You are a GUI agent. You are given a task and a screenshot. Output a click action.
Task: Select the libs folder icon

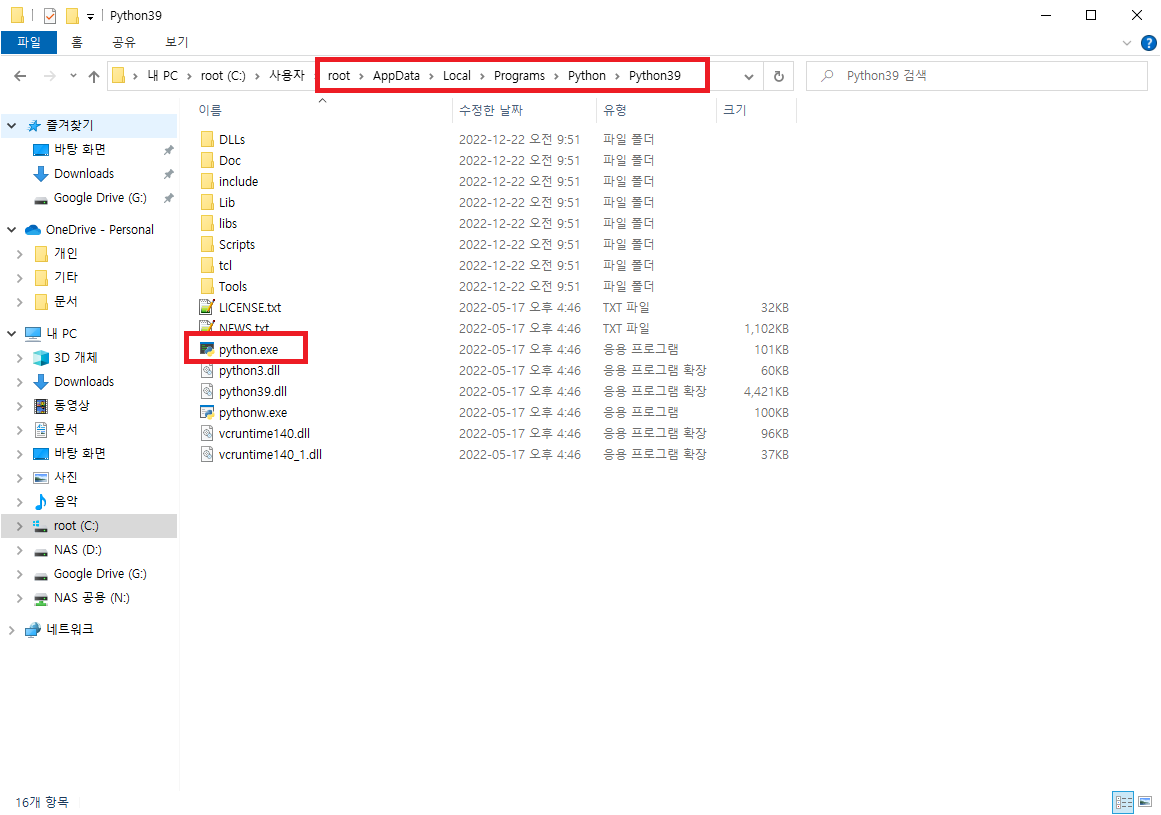point(207,224)
